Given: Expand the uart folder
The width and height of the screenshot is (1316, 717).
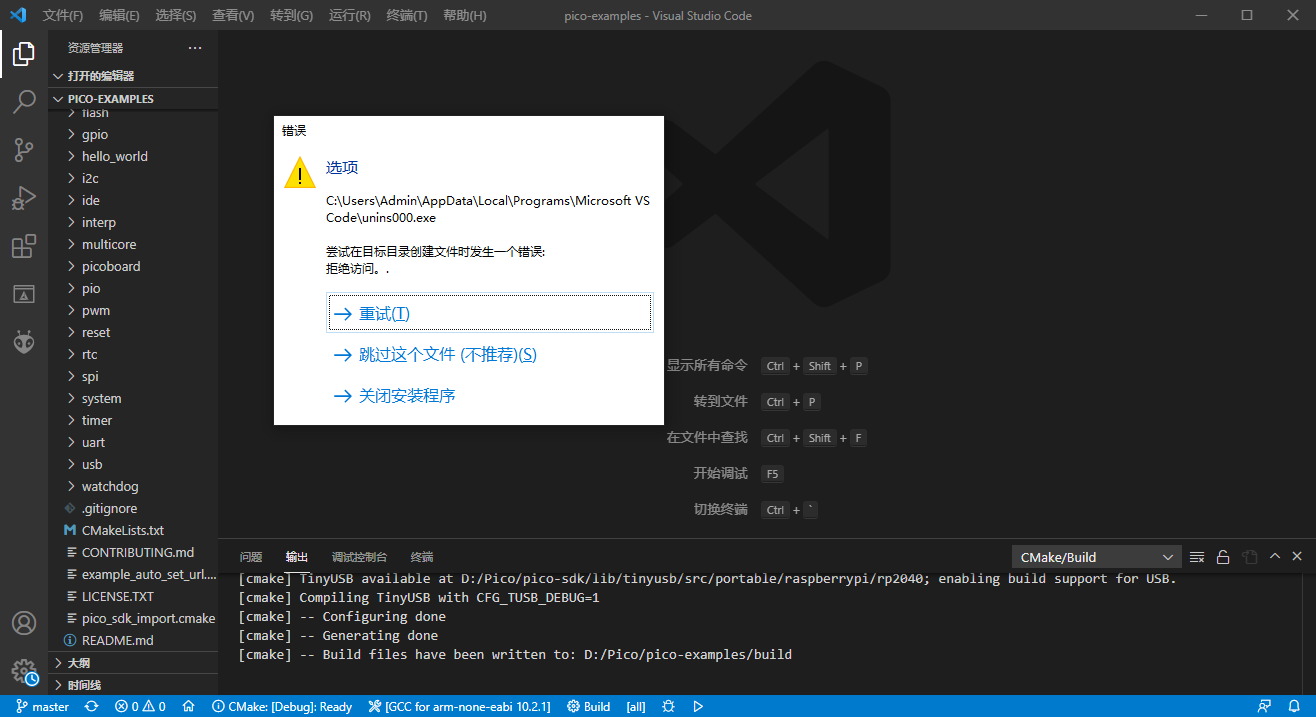Looking at the screenshot, I should point(133,442).
